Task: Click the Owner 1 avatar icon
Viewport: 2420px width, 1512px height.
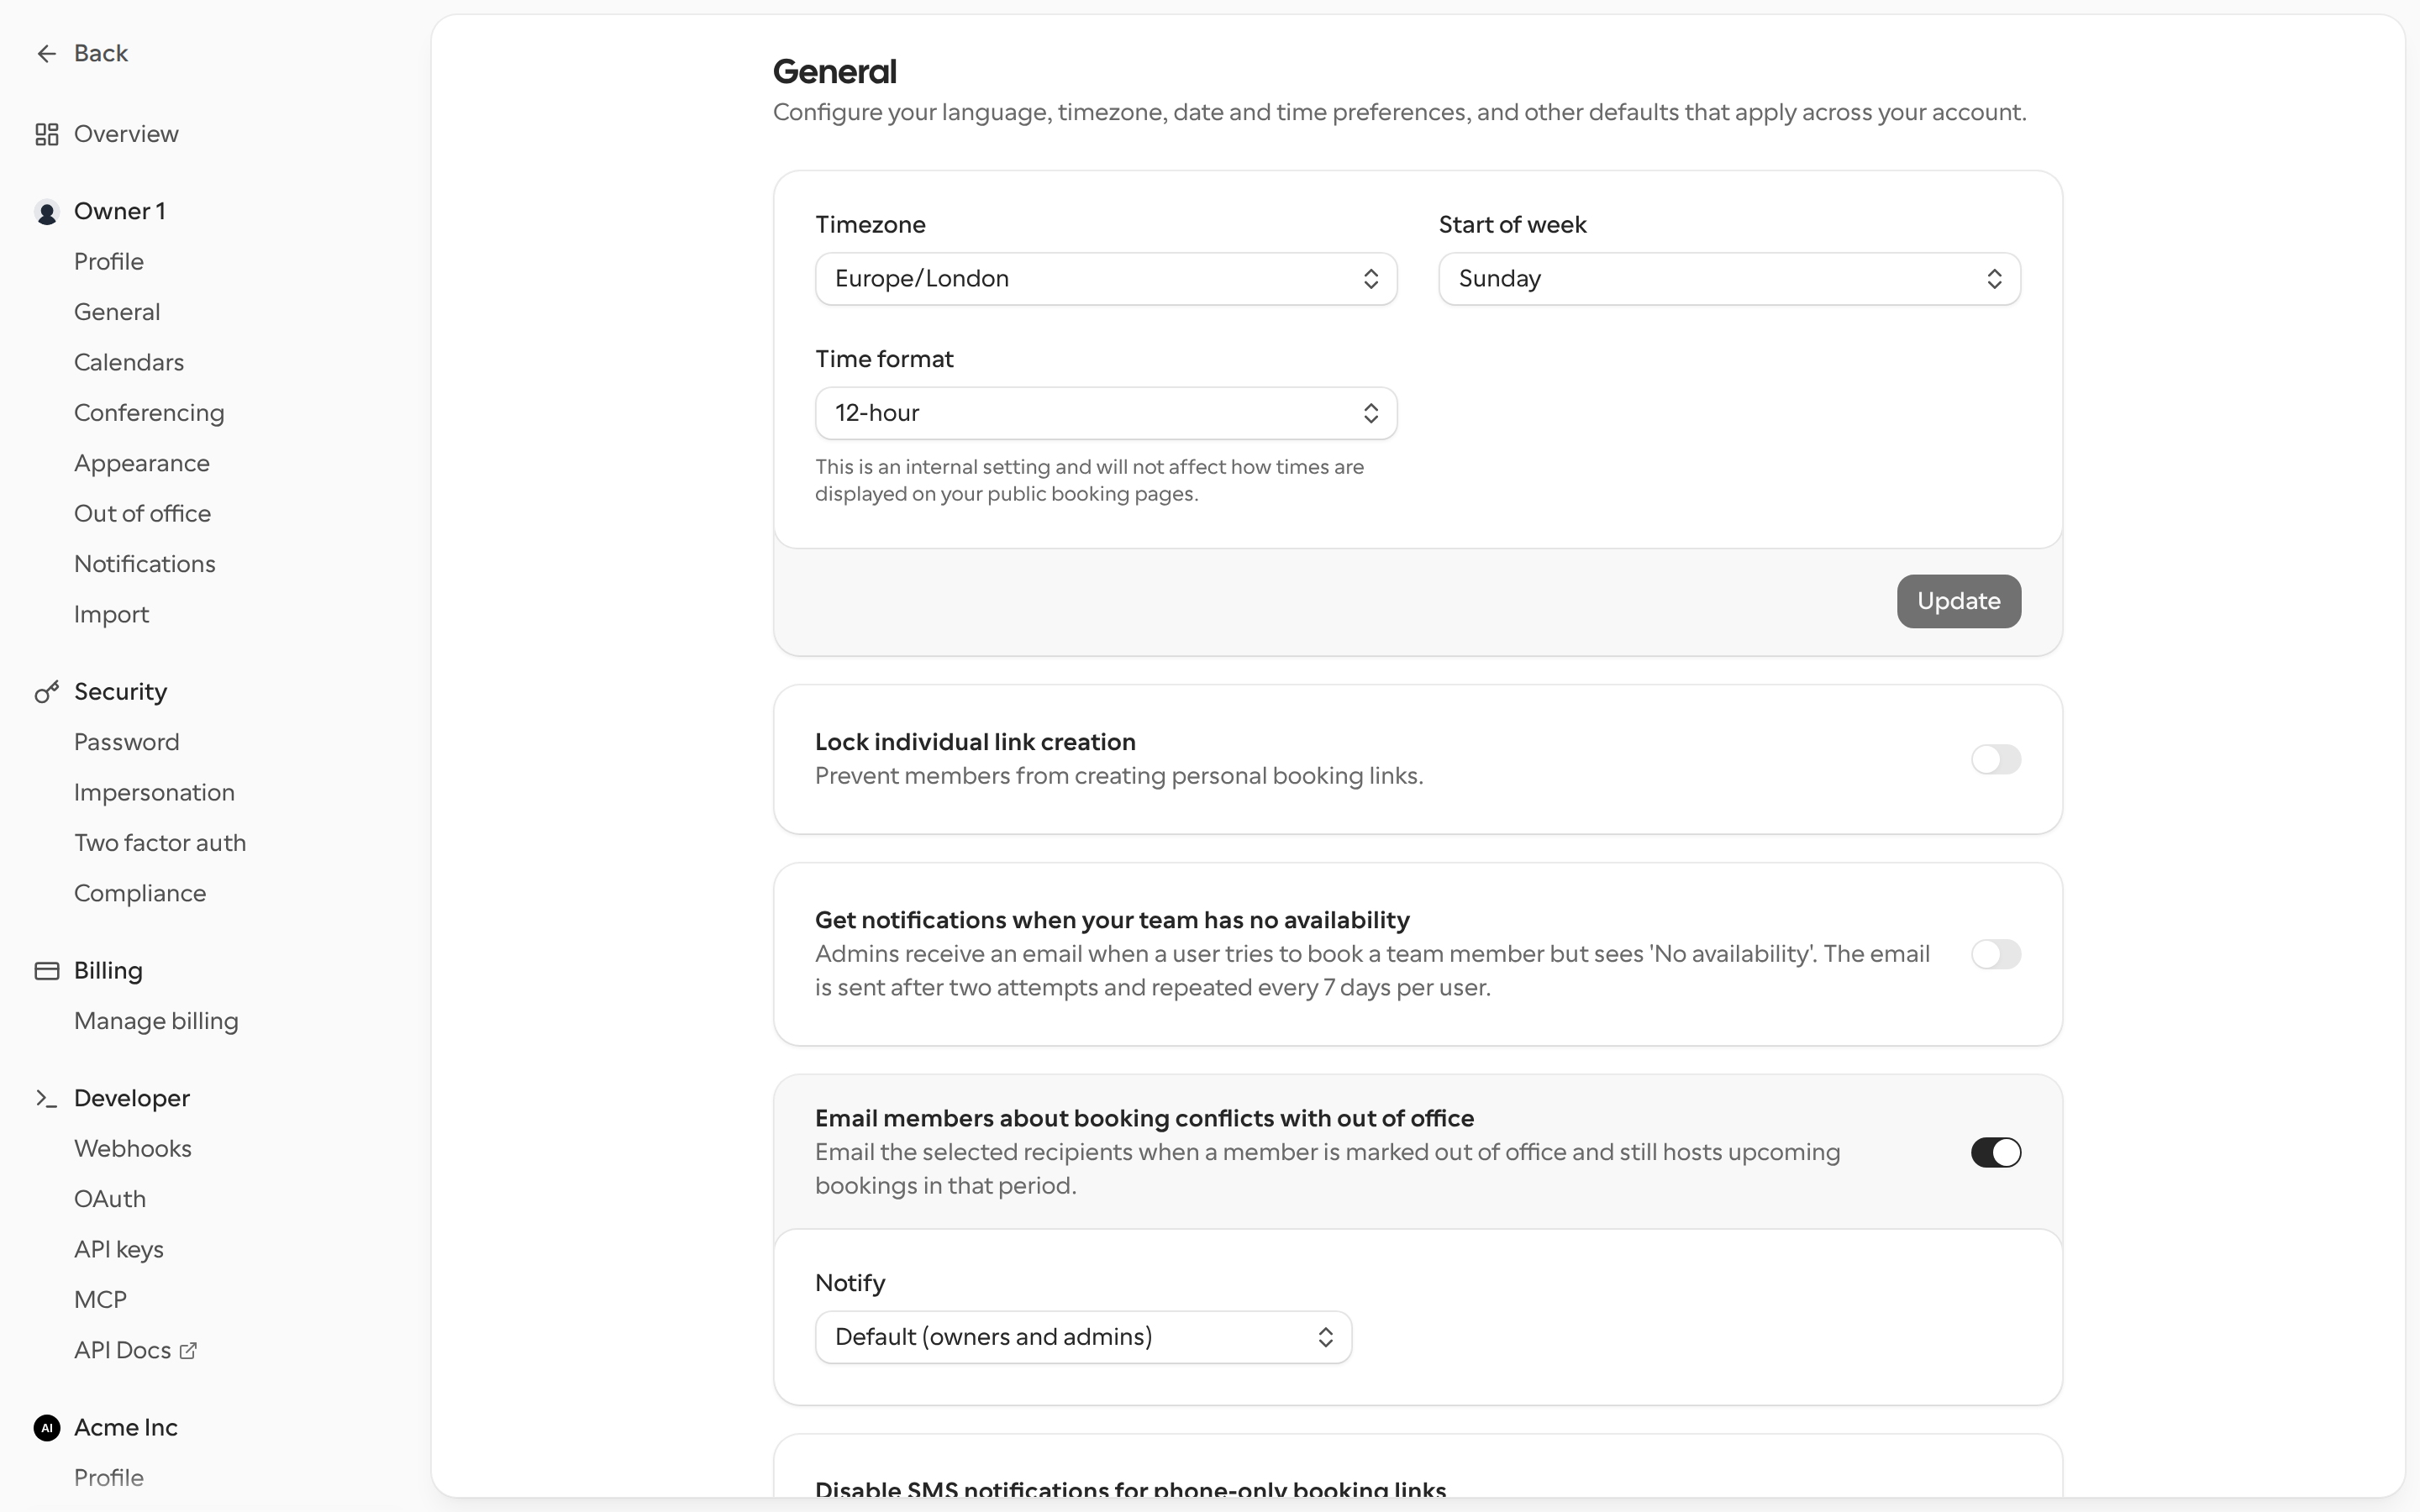Action: click(46, 212)
